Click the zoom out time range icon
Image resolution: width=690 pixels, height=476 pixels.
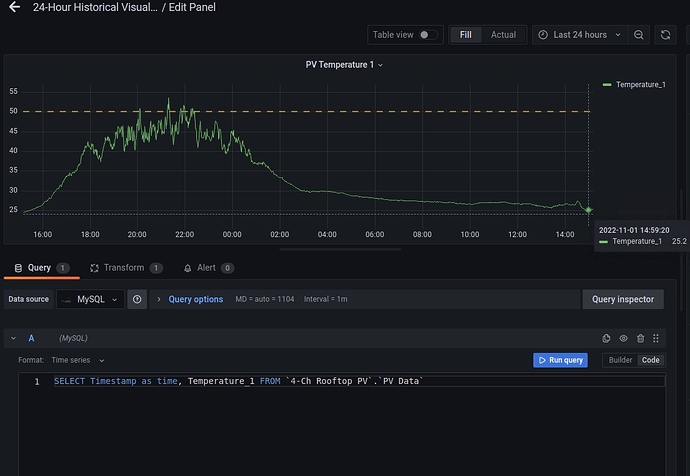coord(639,35)
